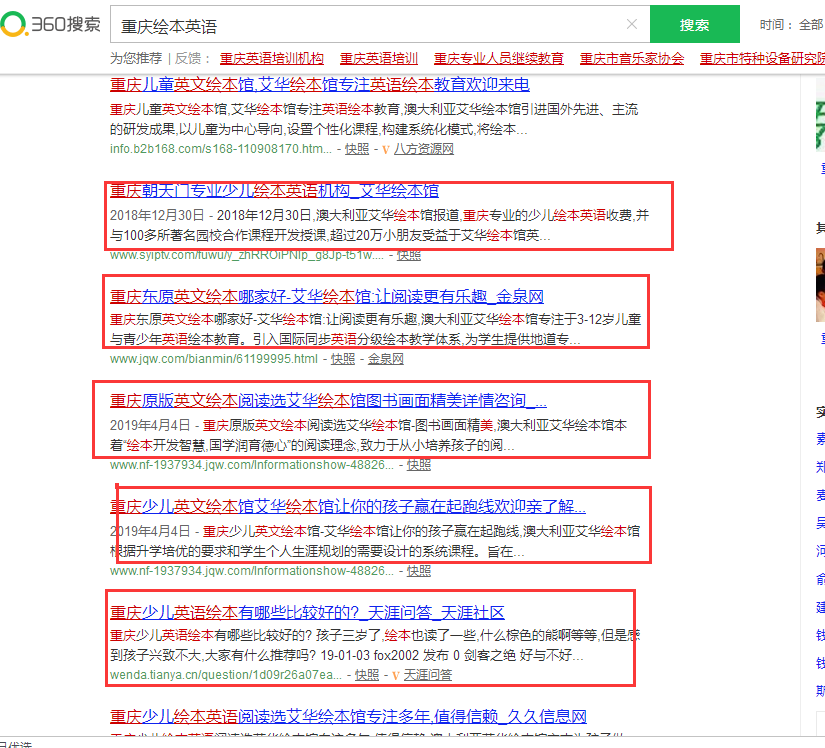Viewport: 825px width, 748px height.
Task: Click the URL info.b2b168.com/s168-110908170.htm
Action: pyautogui.click(x=221, y=149)
